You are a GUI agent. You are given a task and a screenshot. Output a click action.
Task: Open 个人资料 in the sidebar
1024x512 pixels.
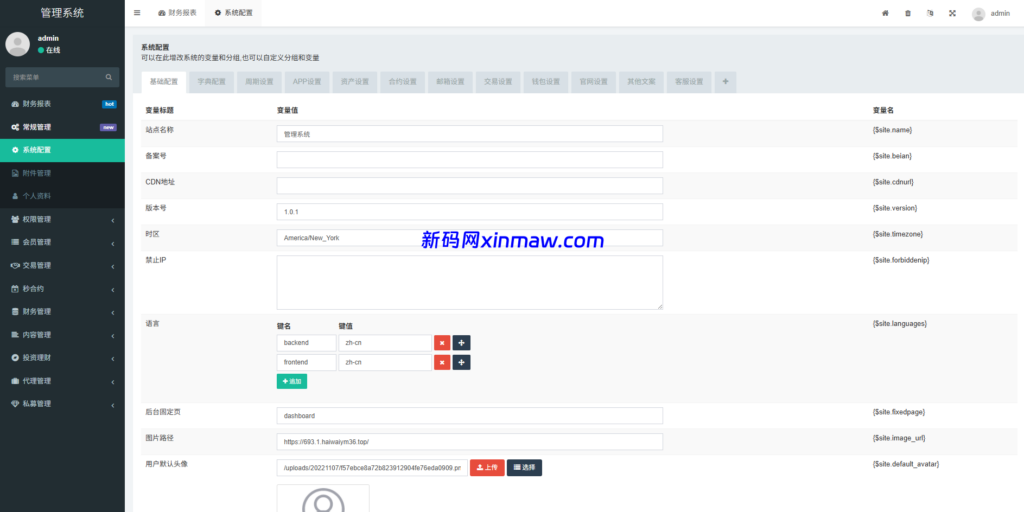point(62,196)
